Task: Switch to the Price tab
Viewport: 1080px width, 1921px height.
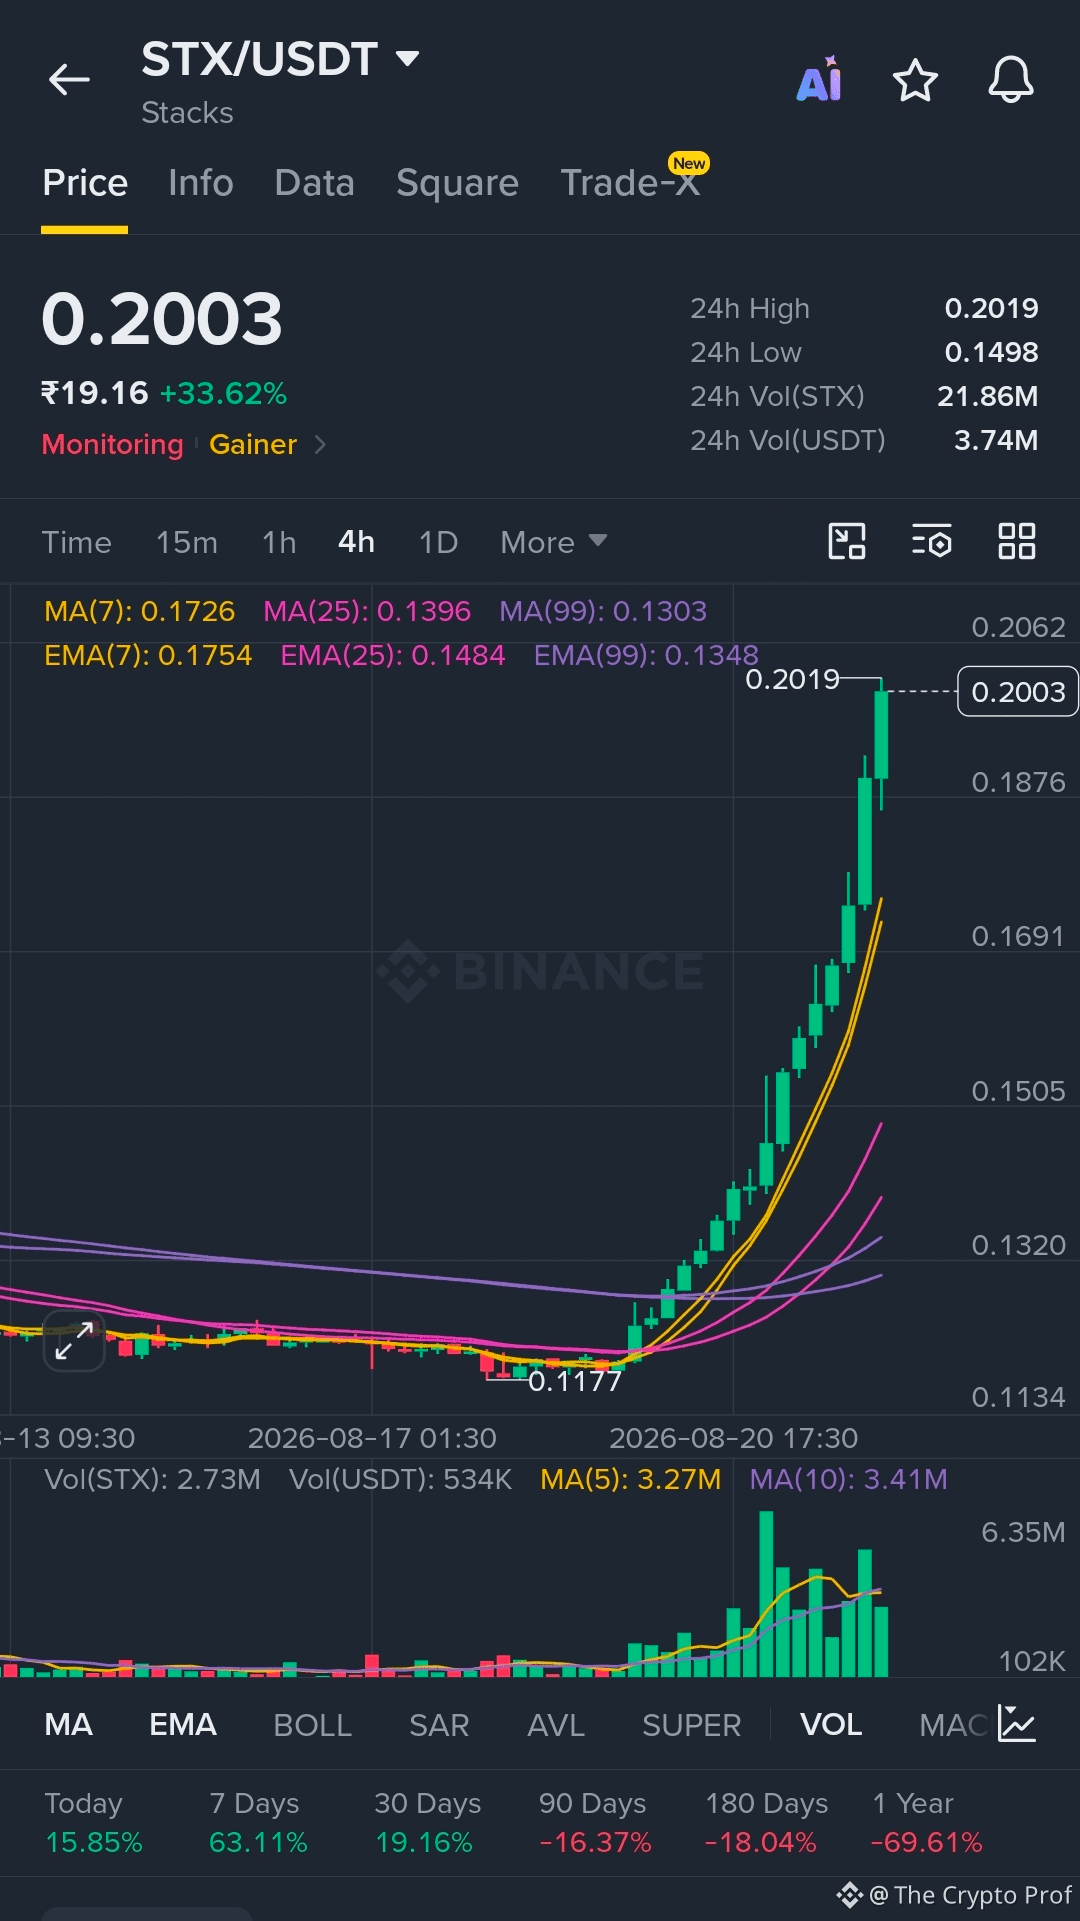Action: [x=85, y=183]
